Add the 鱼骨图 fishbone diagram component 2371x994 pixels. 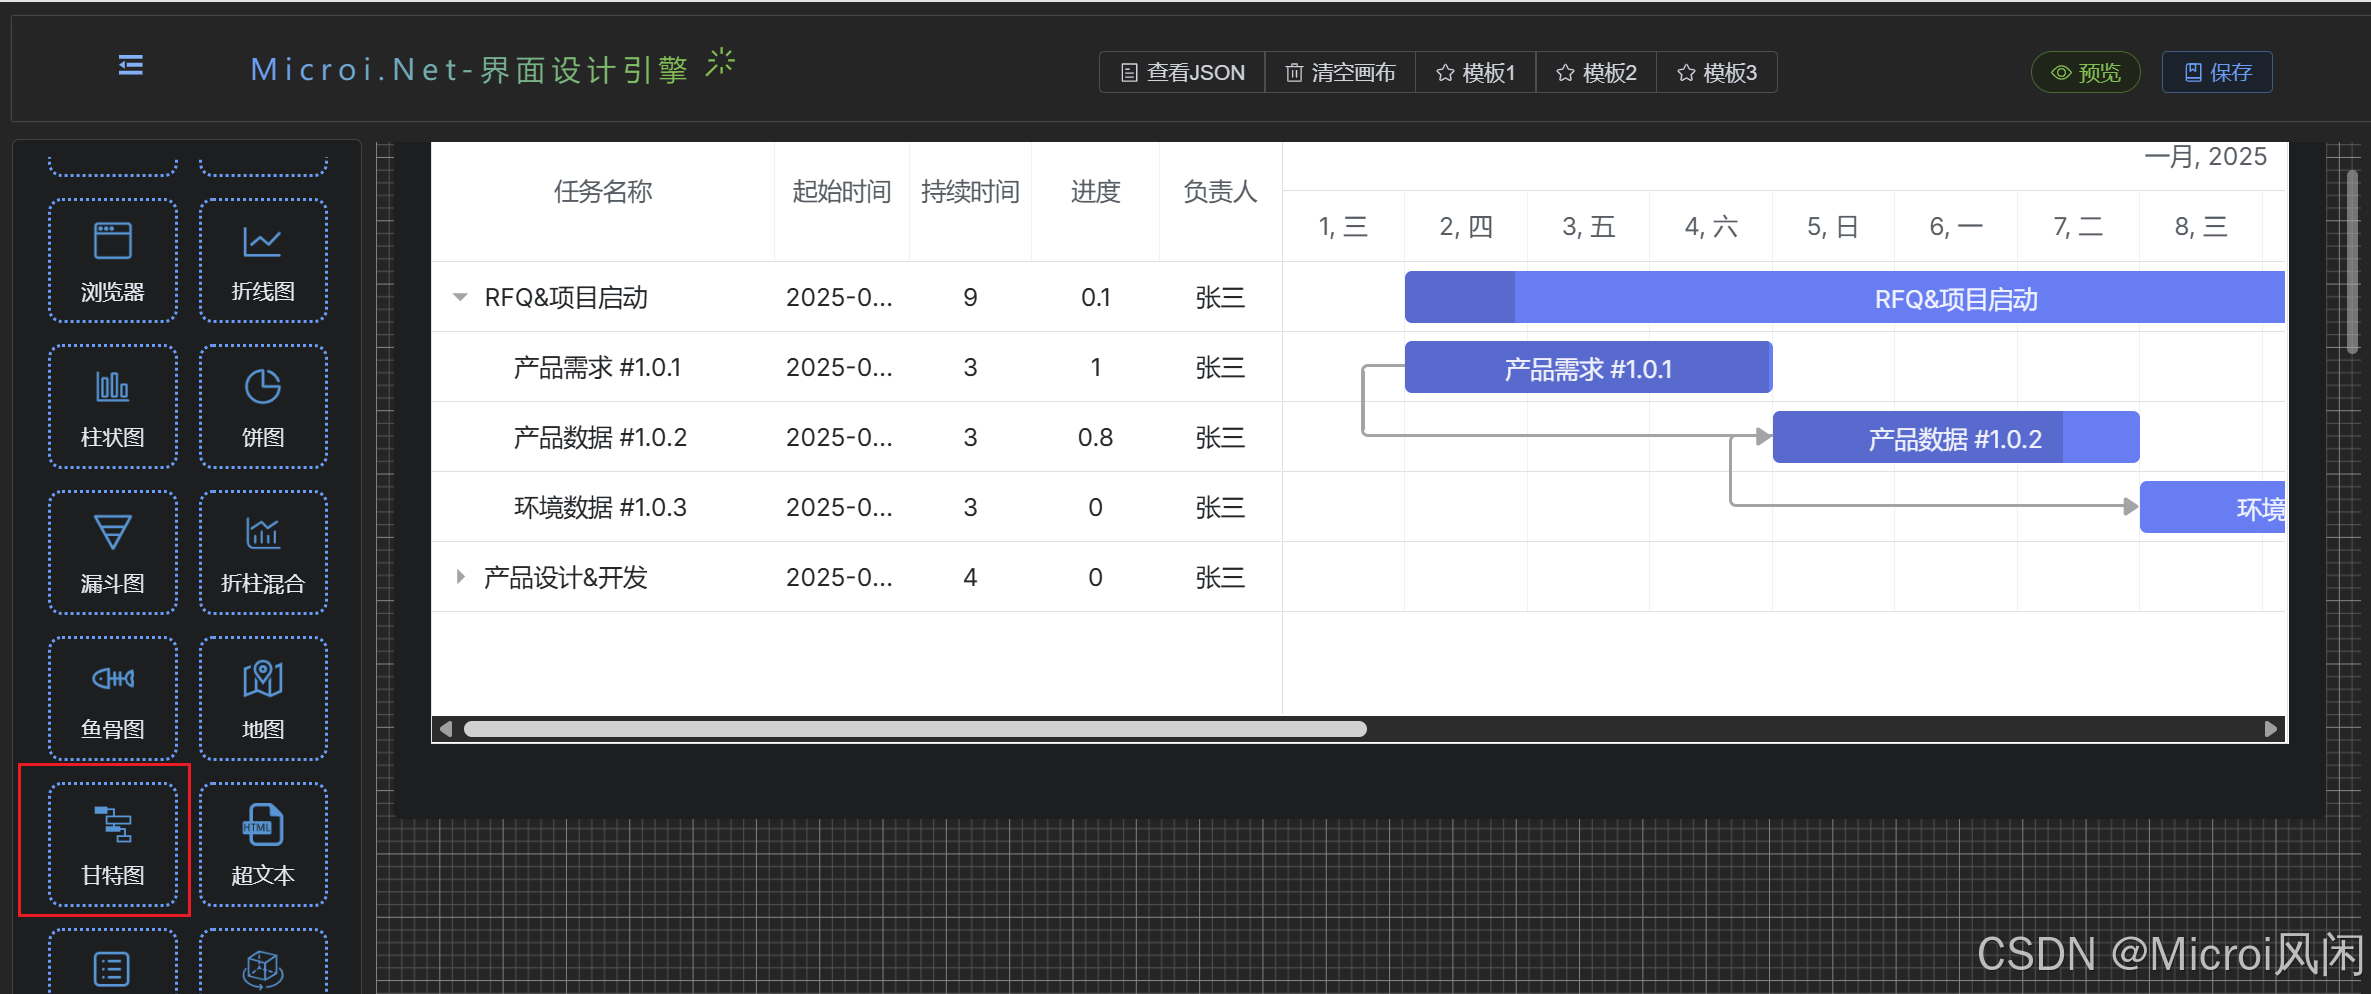113,699
